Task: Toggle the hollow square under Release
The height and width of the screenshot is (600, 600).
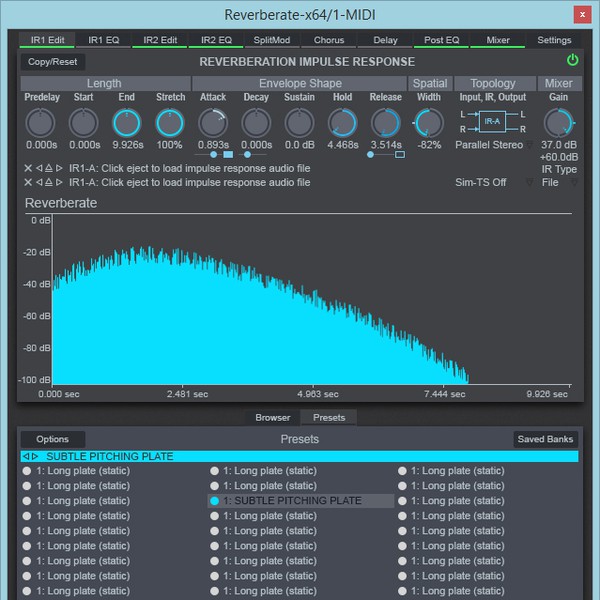Action: 400,155
